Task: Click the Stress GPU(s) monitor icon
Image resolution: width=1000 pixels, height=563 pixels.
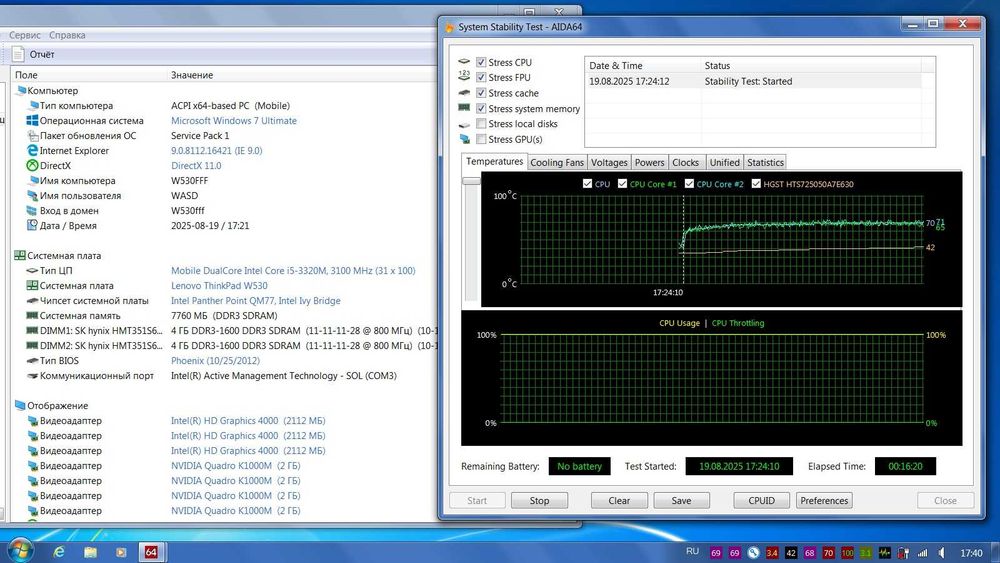Action: [x=464, y=138]
